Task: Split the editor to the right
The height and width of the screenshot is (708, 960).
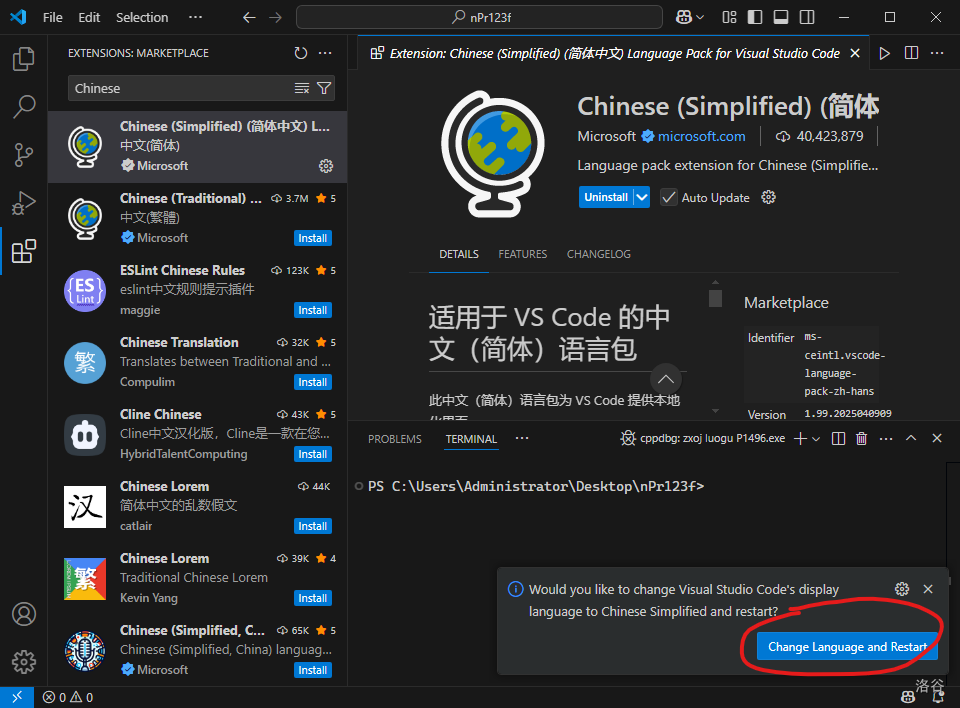Action: [x=911, y=53]
